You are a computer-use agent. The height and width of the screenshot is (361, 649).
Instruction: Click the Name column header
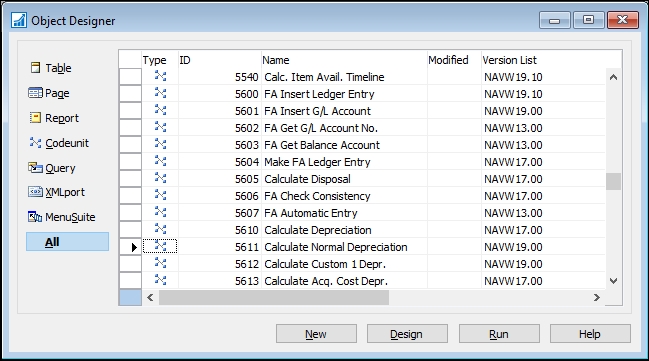(x=344, y=60)
